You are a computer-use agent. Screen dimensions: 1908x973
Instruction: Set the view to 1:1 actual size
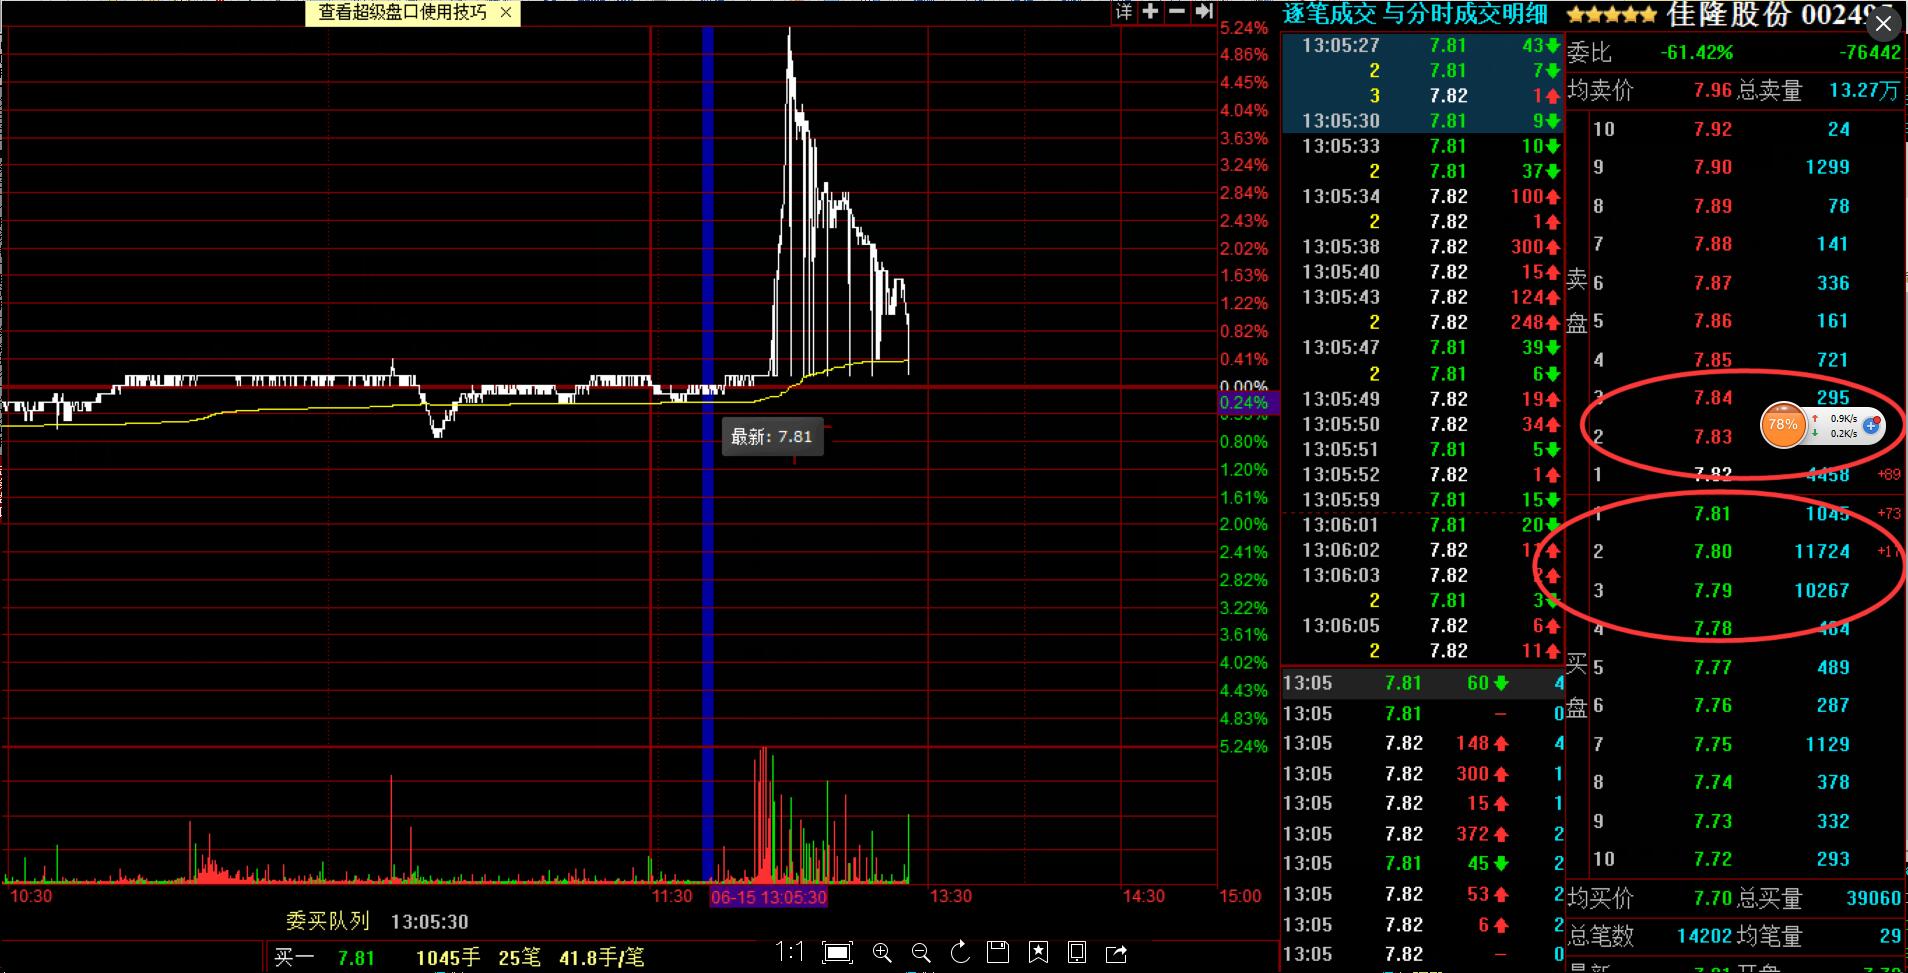[790, 951]
